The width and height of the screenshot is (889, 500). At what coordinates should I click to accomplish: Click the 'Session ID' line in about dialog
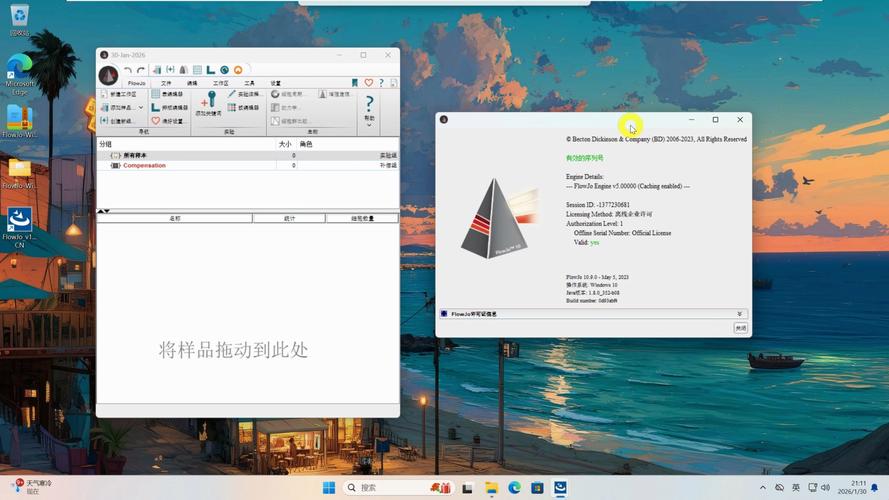(598, 205)
